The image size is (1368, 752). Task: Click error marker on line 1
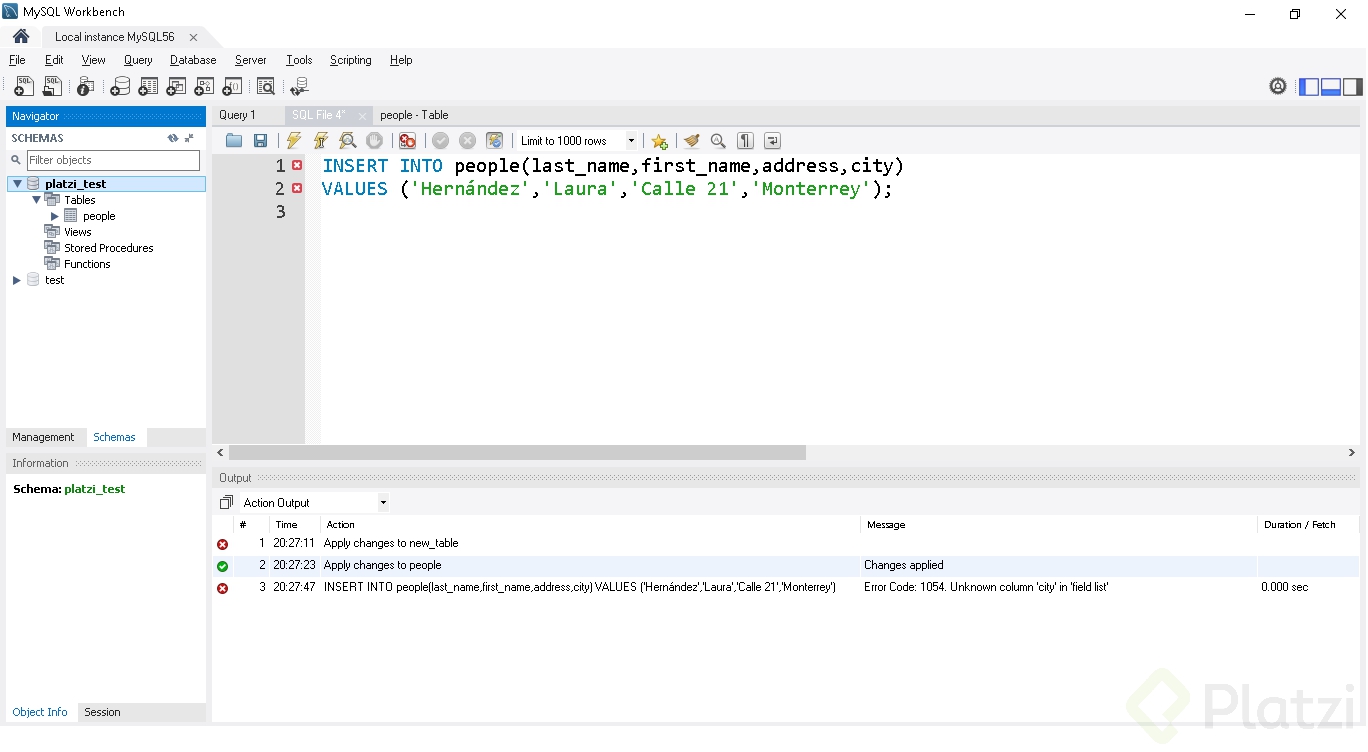pos(297,165)
